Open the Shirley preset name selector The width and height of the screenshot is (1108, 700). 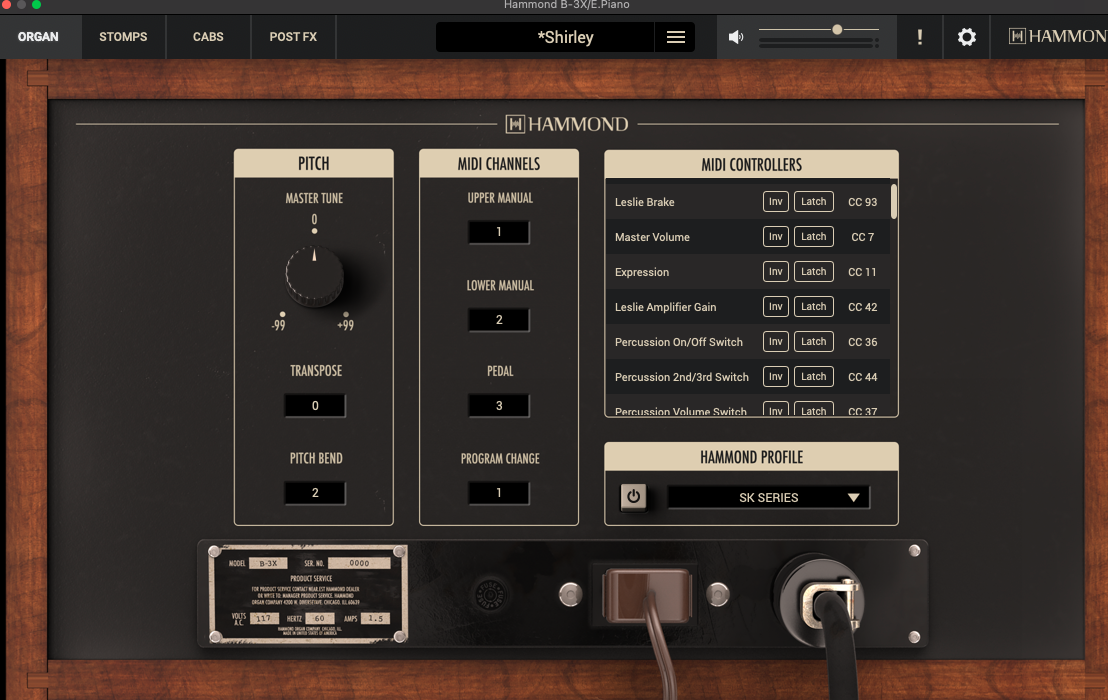[x=565, y=37]
